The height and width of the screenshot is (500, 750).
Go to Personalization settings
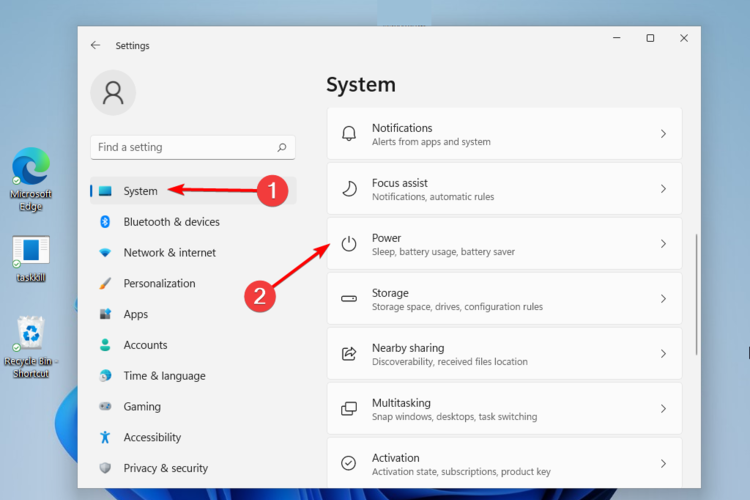click(x=159, y=284)
